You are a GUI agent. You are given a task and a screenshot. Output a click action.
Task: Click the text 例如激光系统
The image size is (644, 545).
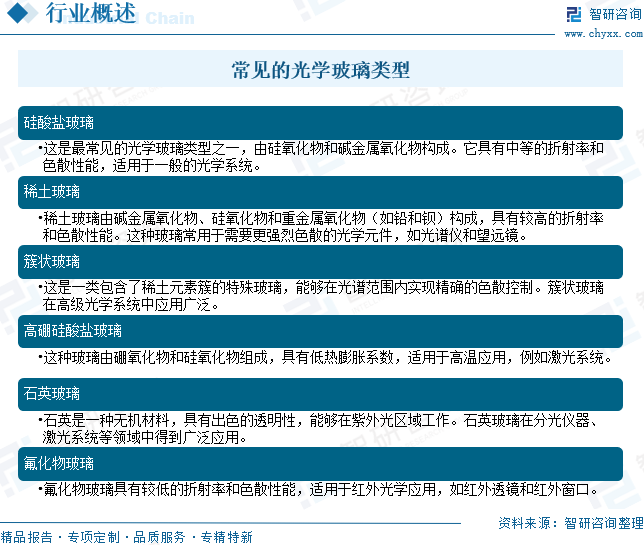[x=562, y=357]
